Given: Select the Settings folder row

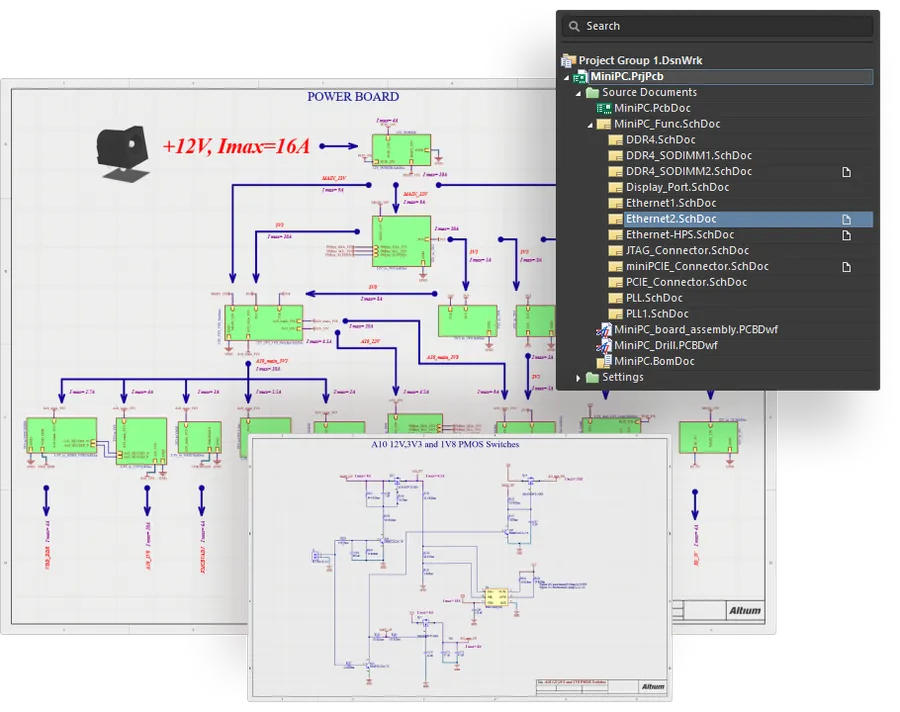Looking at the screenshot, I should coord(623,377).
